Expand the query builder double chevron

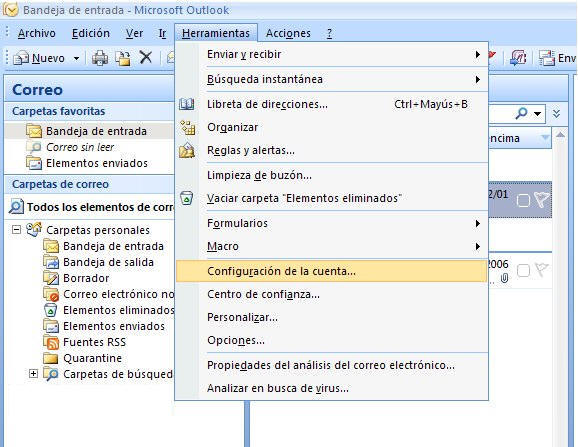(557, 113)
